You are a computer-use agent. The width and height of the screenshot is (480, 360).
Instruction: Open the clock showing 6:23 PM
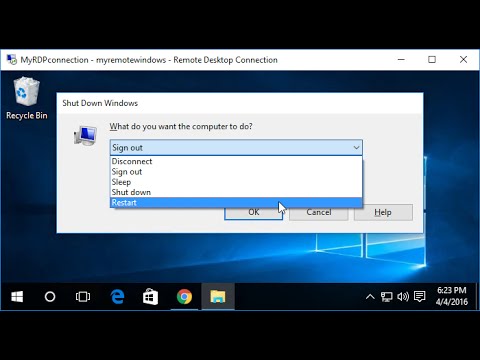452,296
